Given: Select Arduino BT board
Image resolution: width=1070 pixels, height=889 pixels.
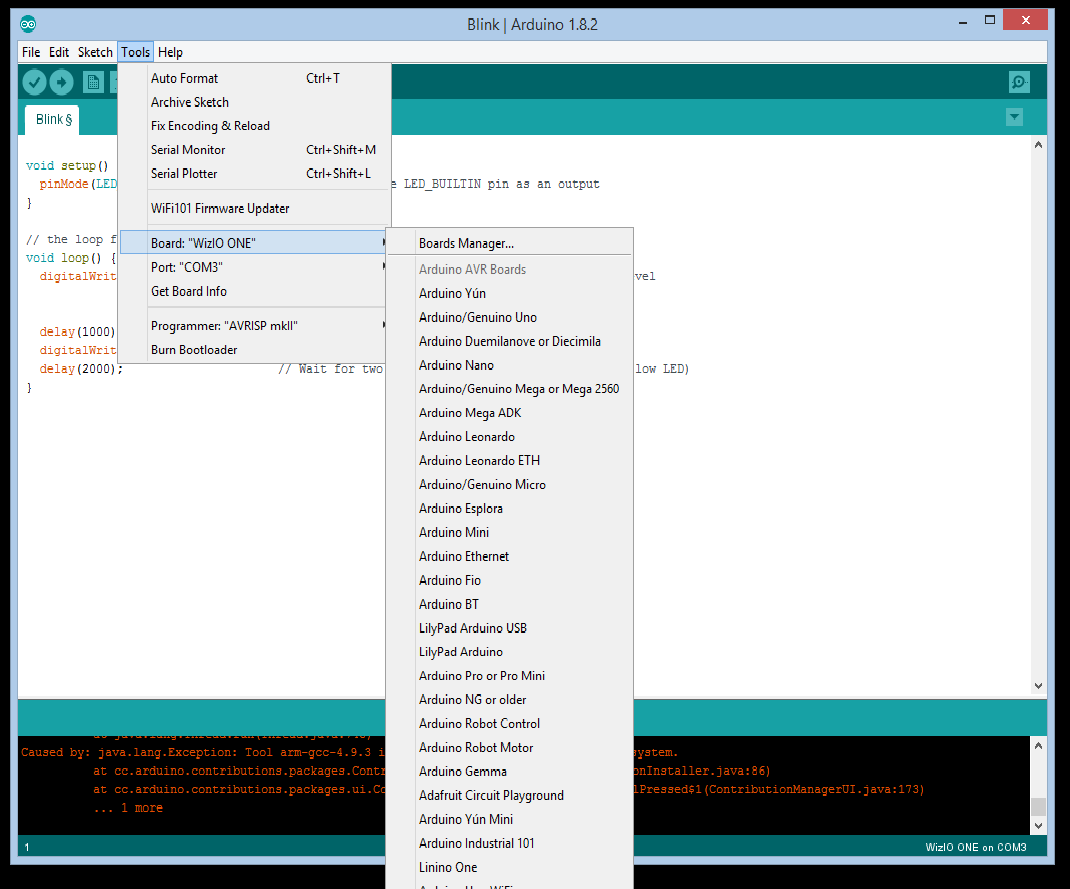Looking at the screenshot, I should coord(509,604).
